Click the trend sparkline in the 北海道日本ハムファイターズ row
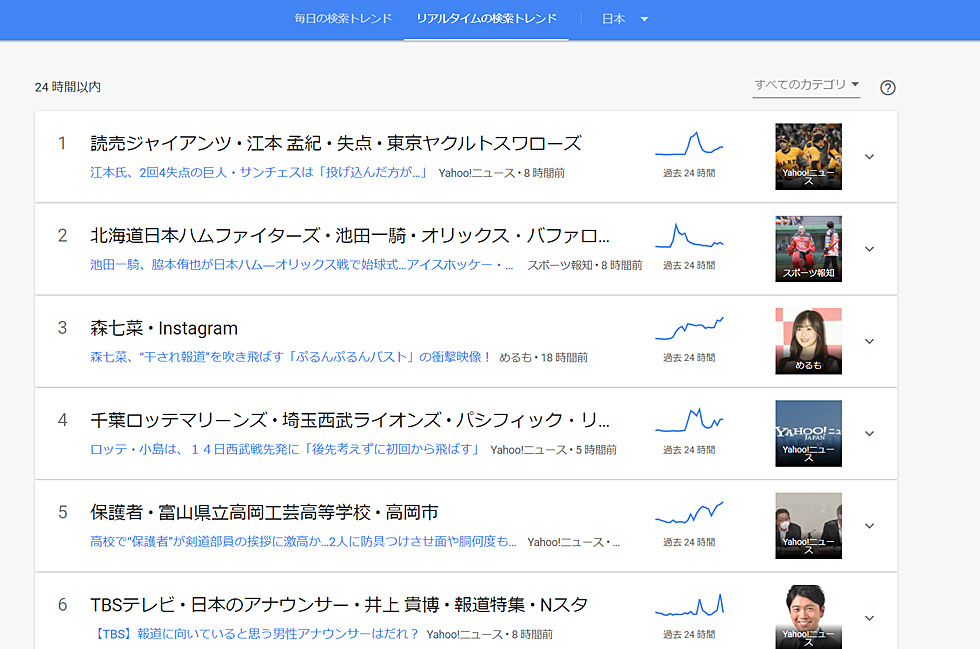Viewport: 980px width, 649px height. pos(689,236)
